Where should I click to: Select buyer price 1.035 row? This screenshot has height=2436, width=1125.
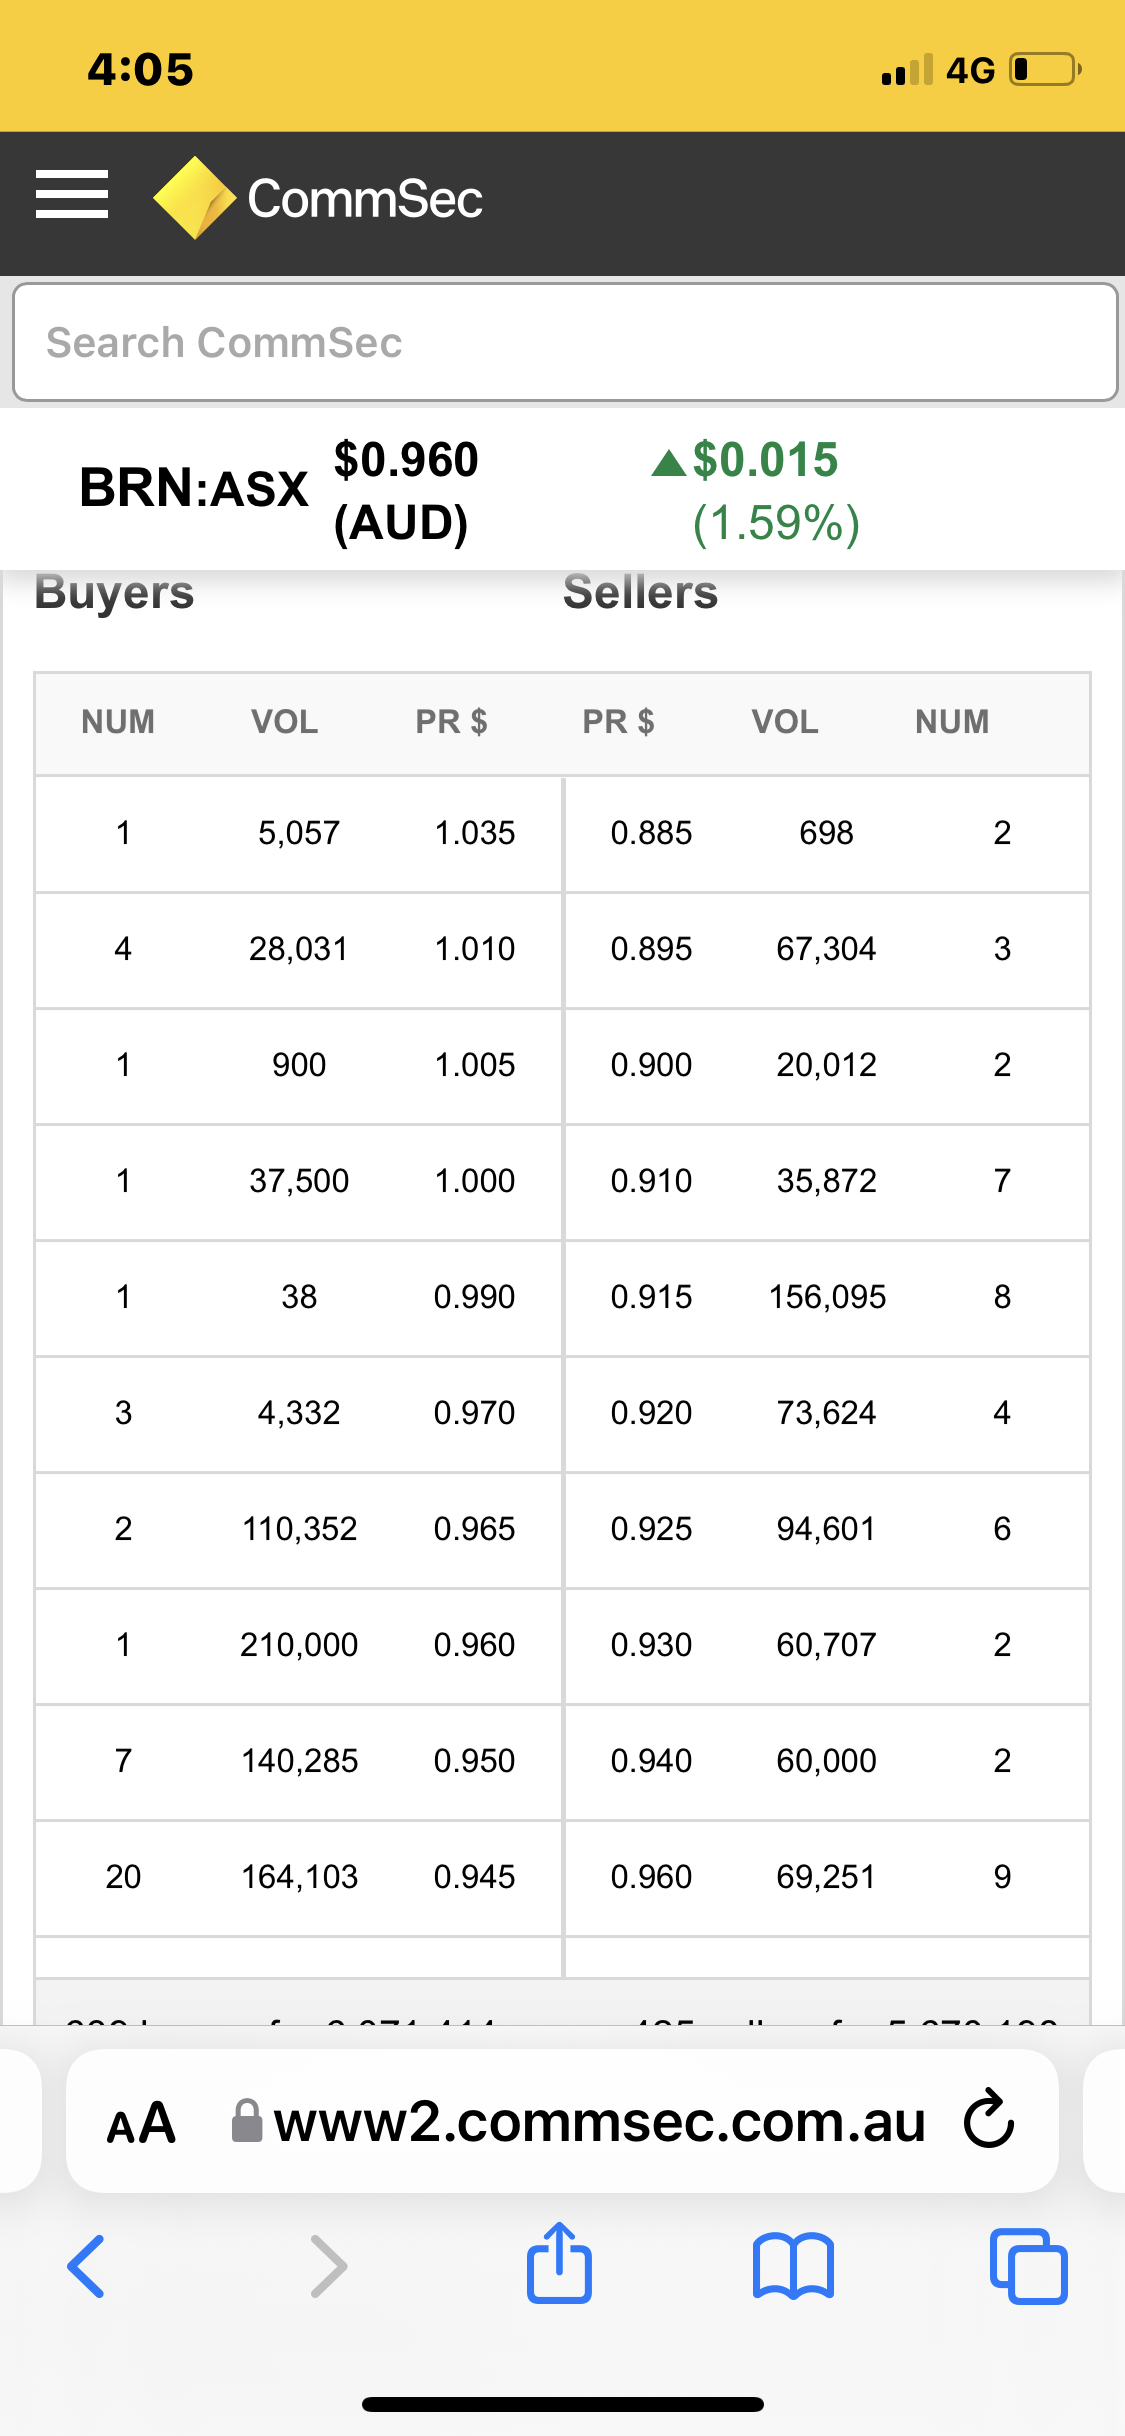tap(299, 833)
